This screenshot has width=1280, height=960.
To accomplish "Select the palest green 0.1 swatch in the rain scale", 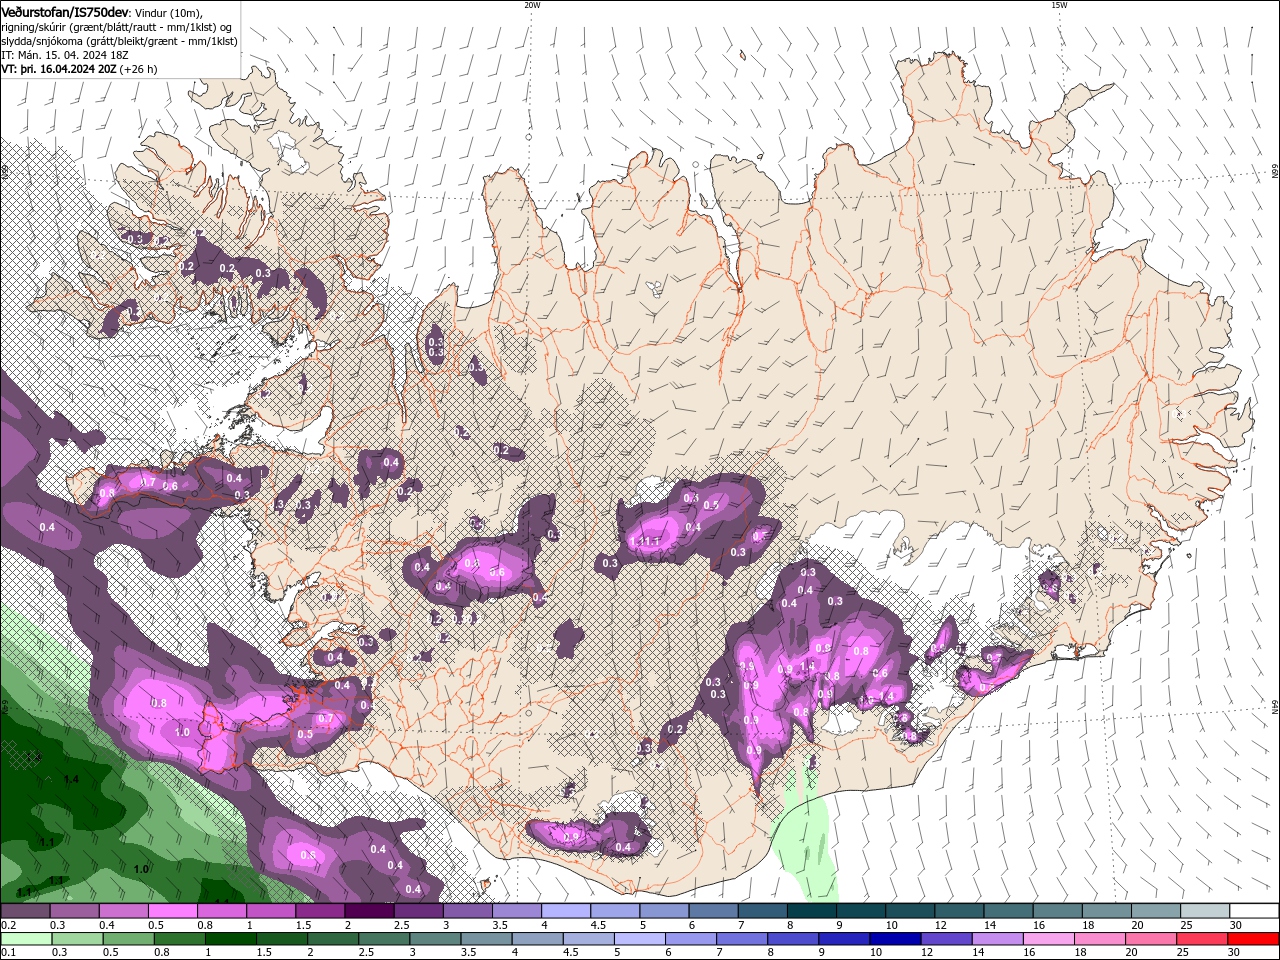I will click(x=26, y=939).
